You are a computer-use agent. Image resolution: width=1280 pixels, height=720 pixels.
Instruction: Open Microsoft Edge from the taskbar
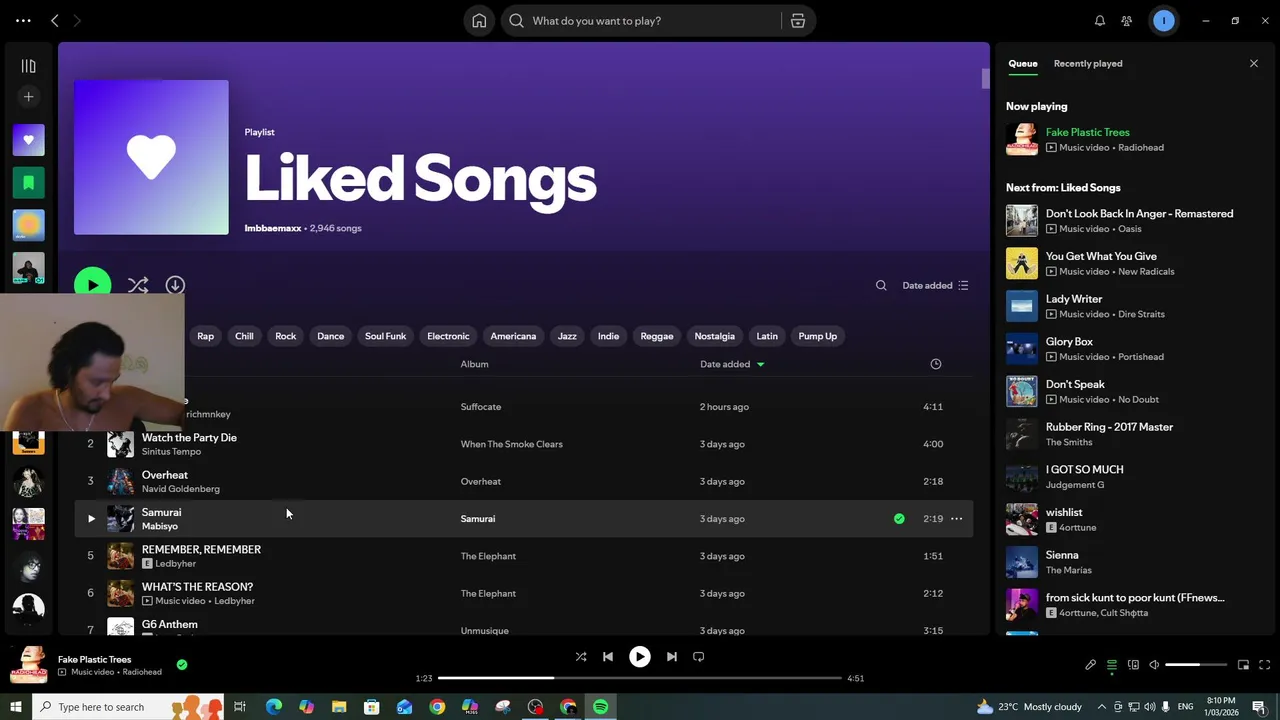click(x=274, y=707)
